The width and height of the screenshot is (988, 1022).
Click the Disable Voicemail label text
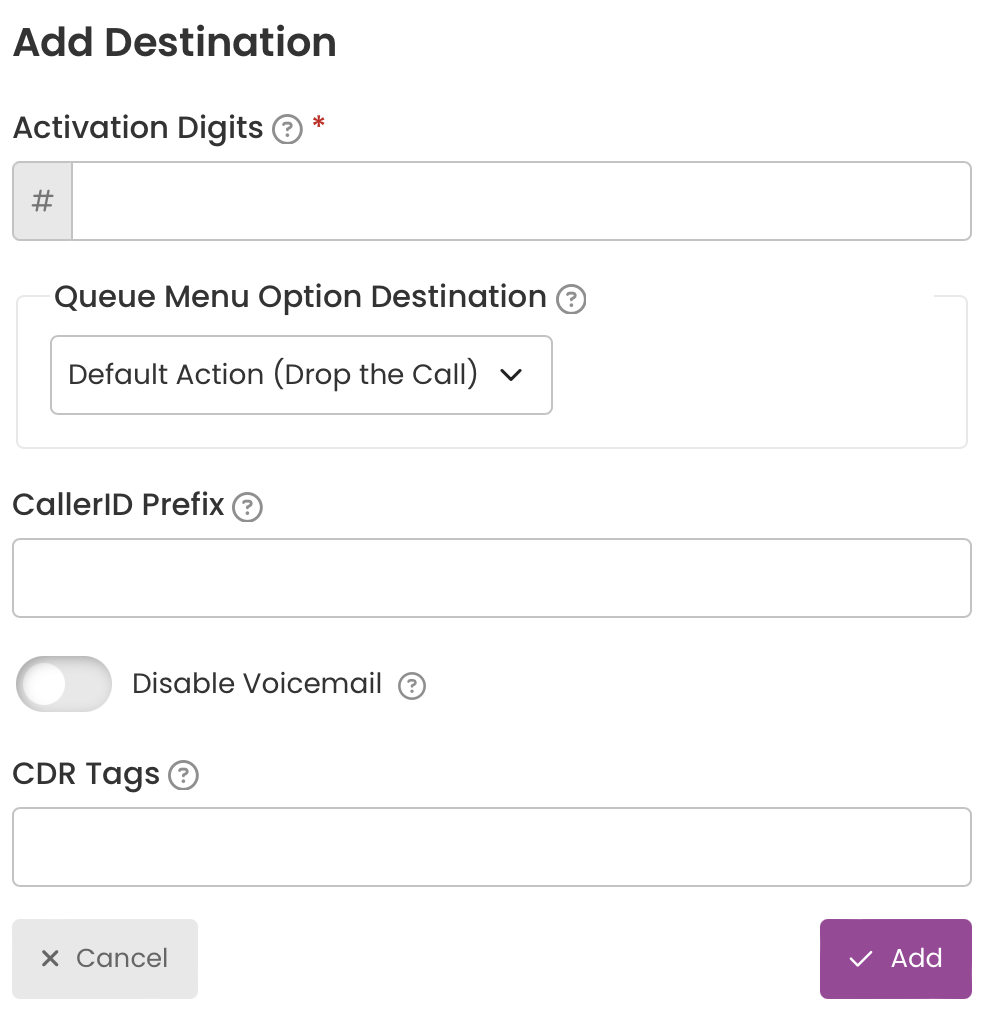click(x=257, y=684)
